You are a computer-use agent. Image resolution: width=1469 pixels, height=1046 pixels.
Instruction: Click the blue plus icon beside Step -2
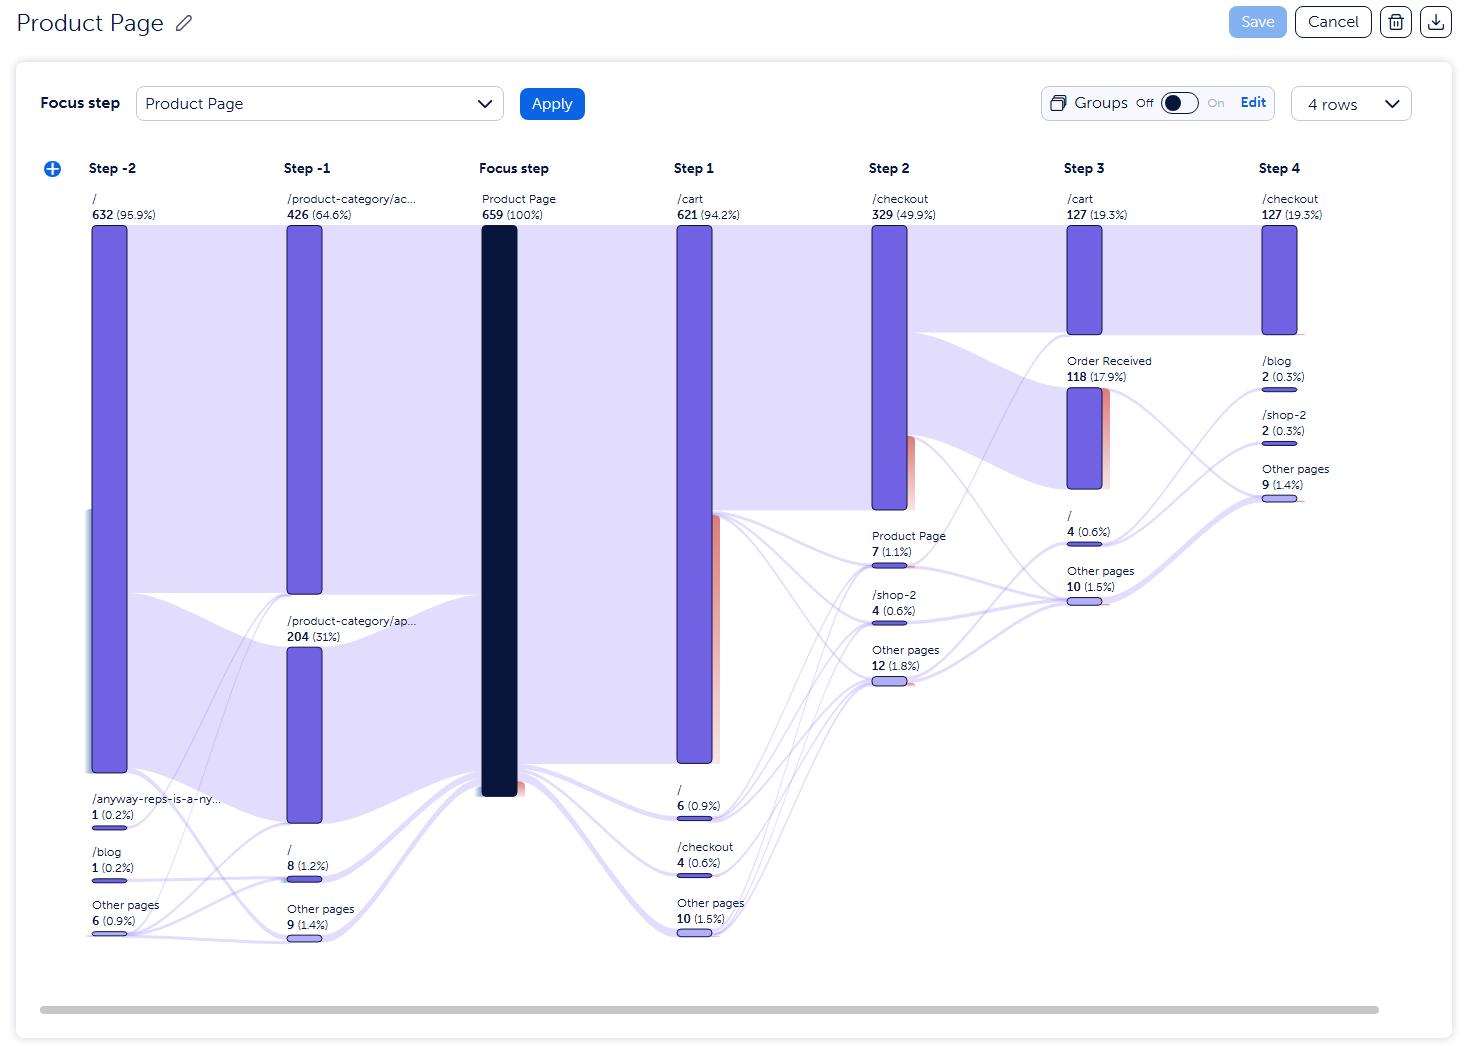(53, 169)
